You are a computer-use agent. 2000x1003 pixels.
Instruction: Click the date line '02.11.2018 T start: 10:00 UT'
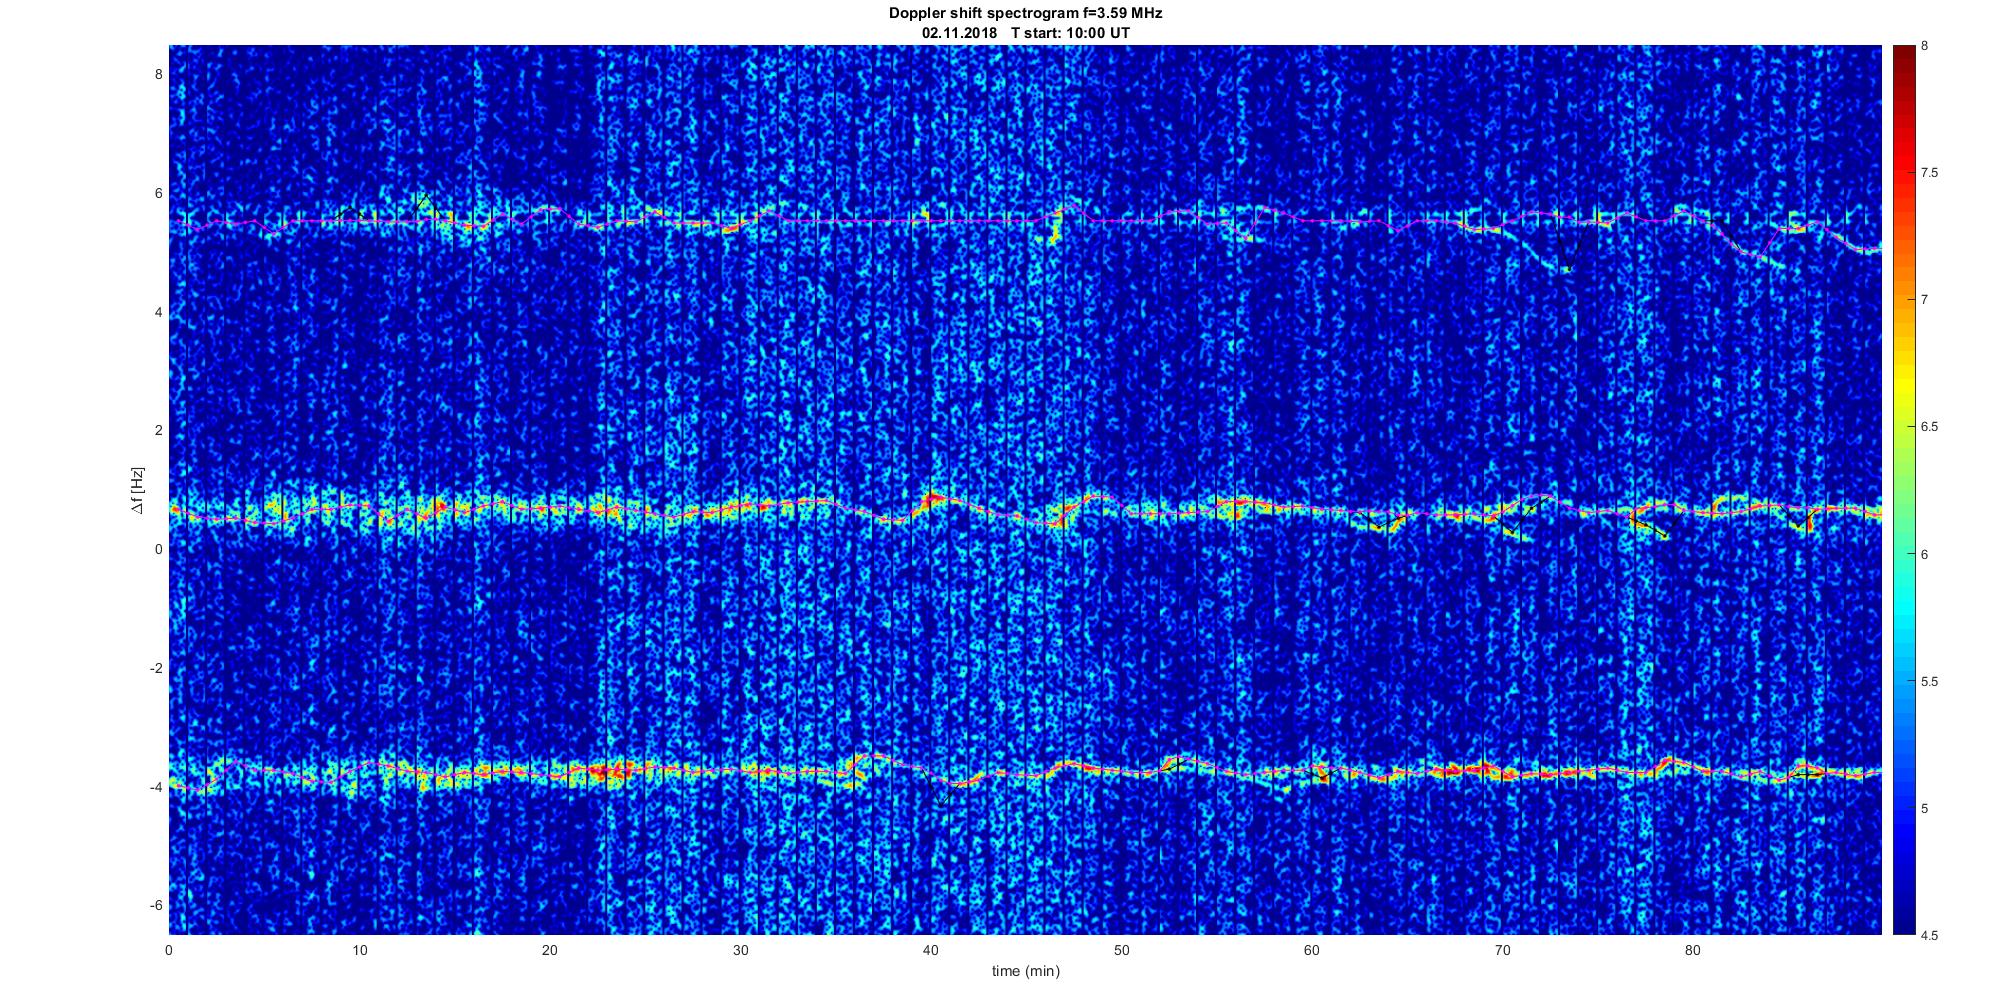[x=1026, y=33]
